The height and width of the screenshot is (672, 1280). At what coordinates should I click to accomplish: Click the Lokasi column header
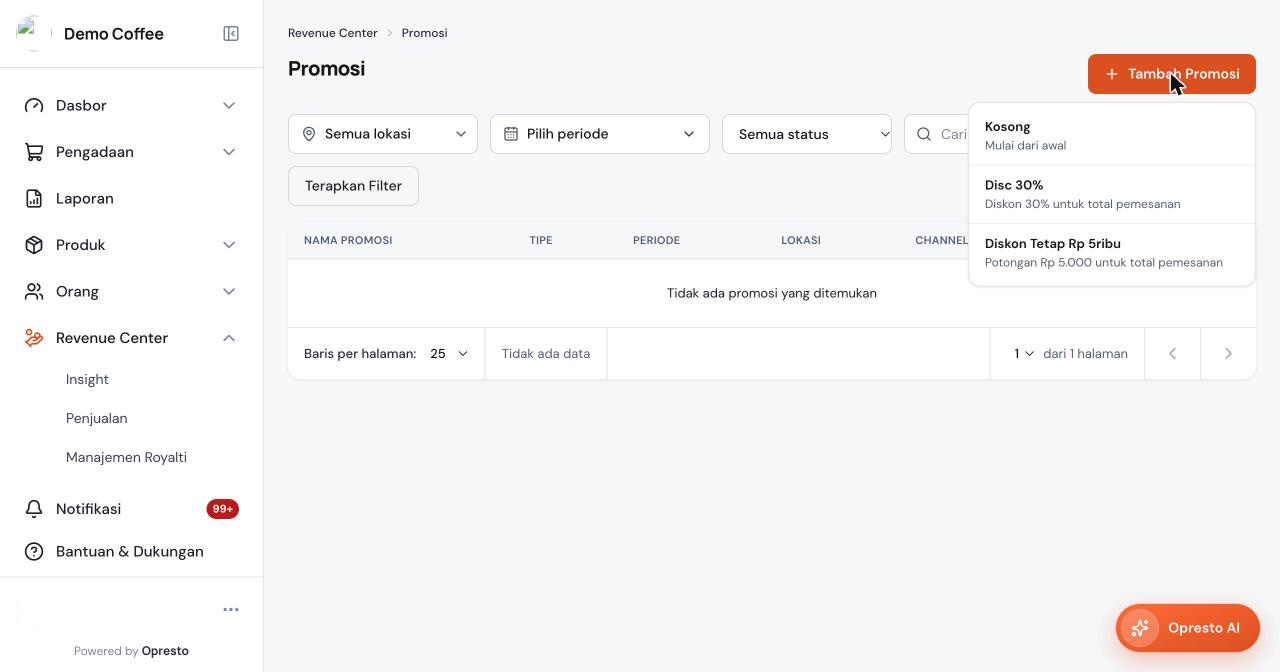point(801,240)
